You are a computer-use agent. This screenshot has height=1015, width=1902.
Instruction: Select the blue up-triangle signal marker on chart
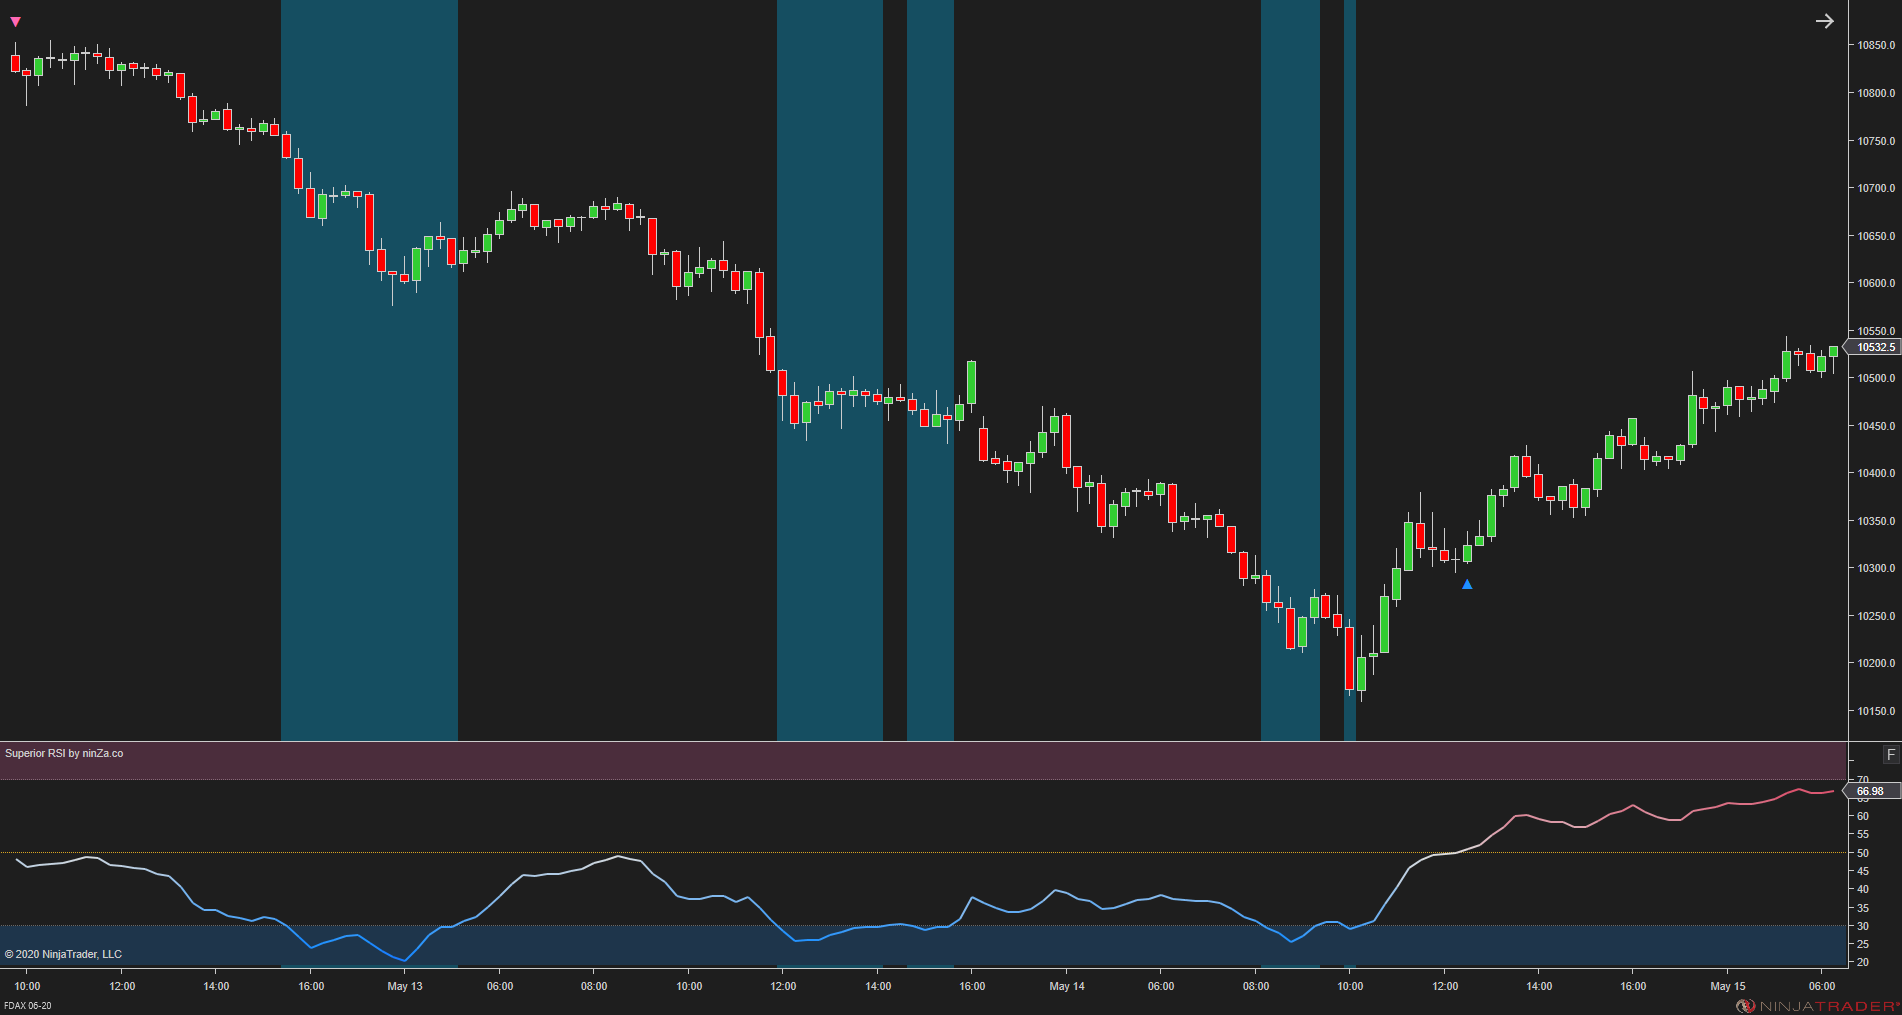1467,584
